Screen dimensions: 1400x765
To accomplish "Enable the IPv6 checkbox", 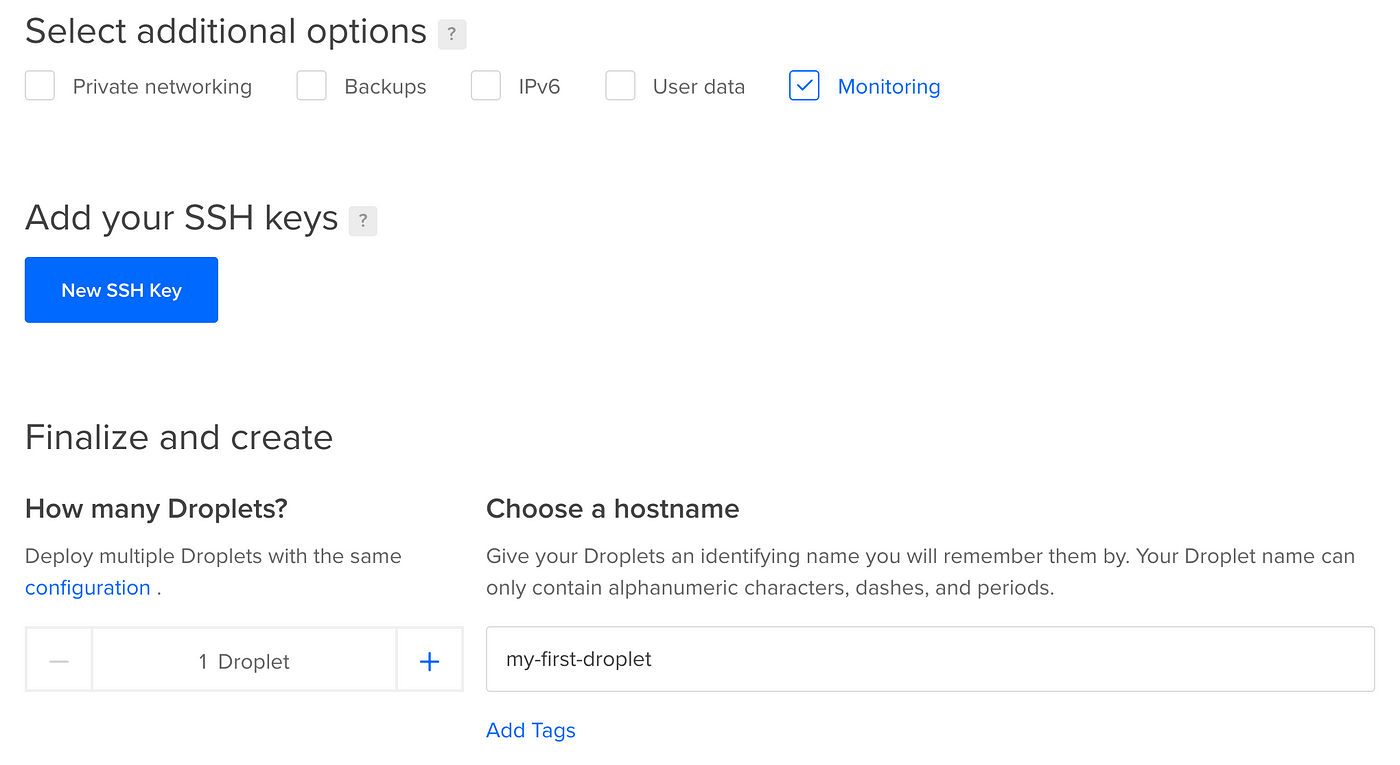I will point(486,86).
